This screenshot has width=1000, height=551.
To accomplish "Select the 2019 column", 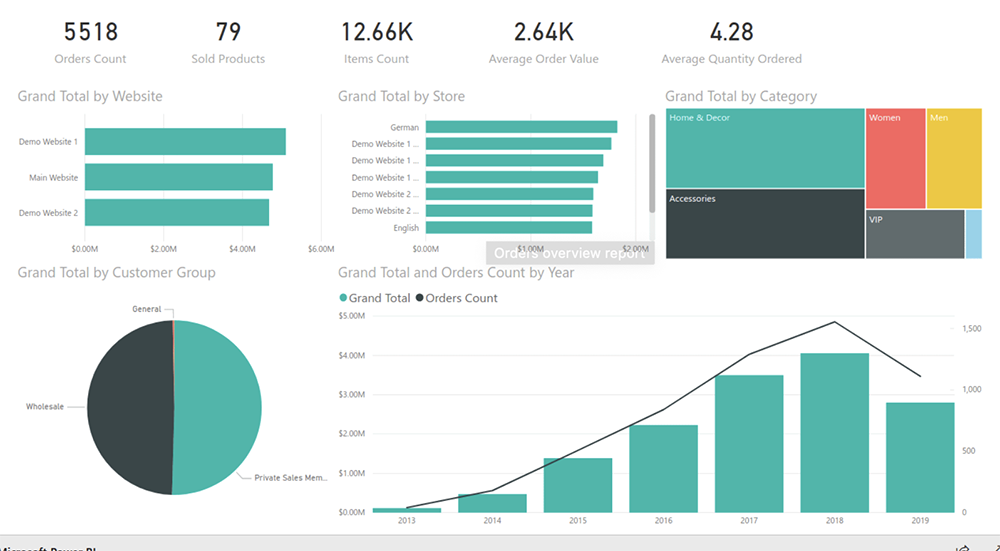I will point(920,457).
